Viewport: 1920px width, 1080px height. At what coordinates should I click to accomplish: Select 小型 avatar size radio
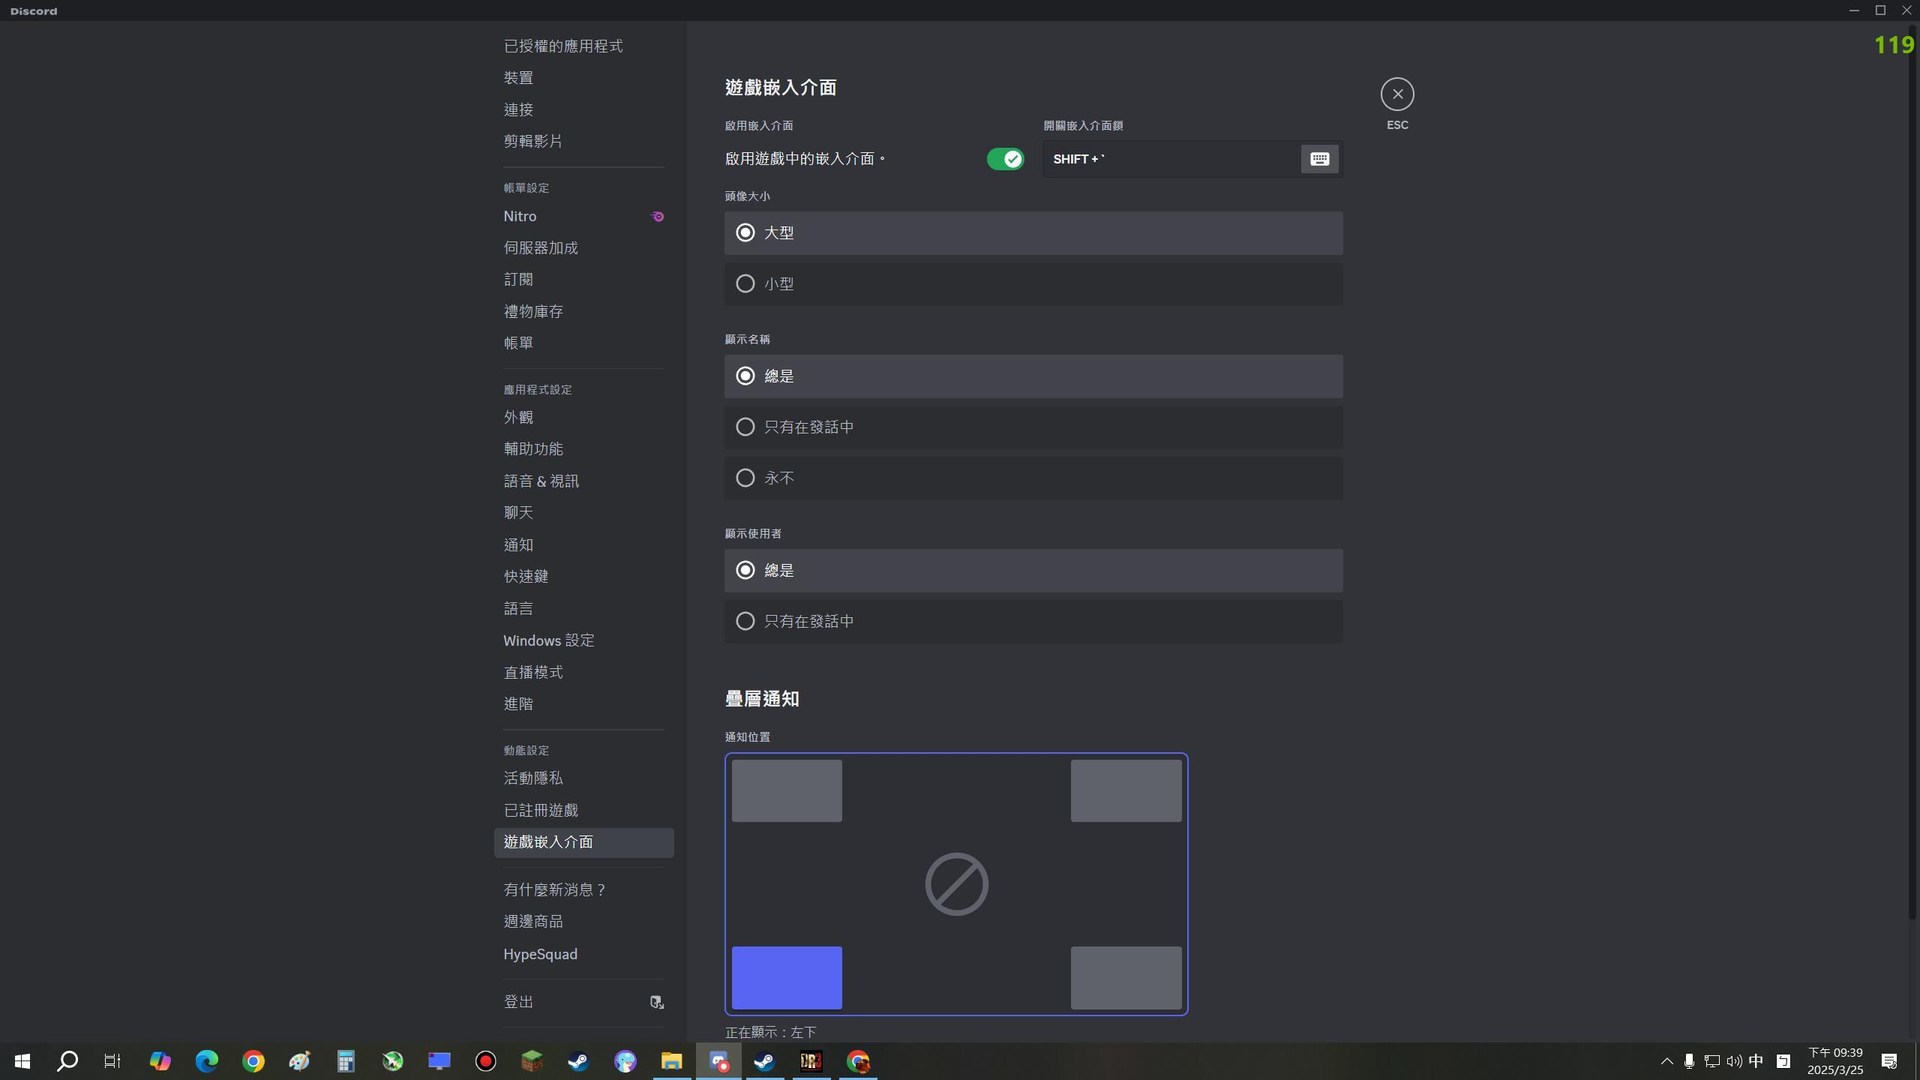coord(1033,284)
